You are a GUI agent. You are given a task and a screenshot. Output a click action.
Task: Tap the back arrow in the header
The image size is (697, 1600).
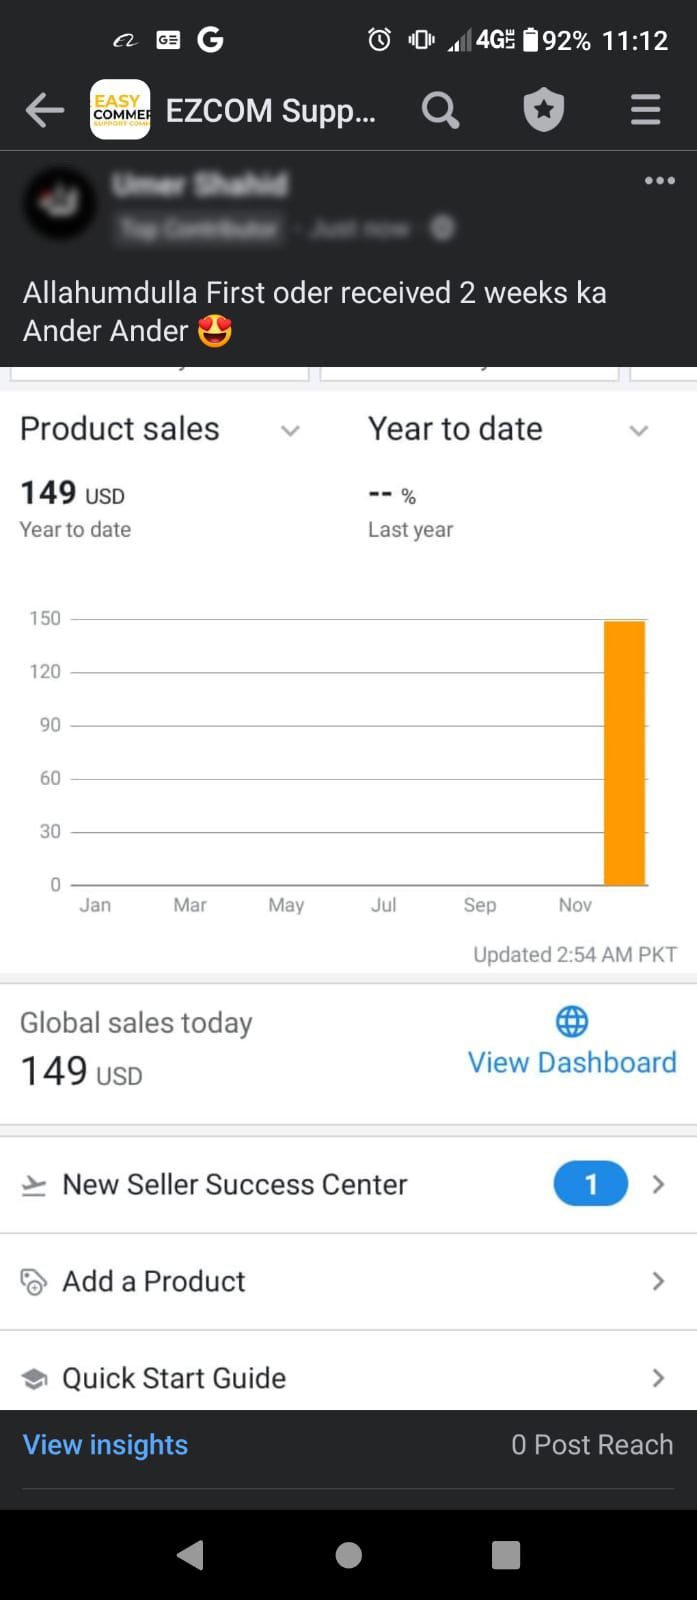click(x=45, y=110)
